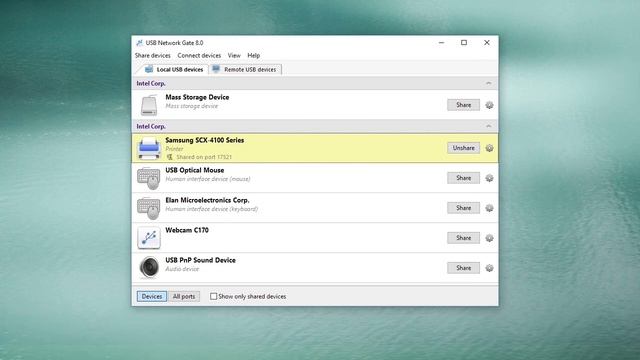The height and width of the screenshot is (360, 640).
Task: Open the Connect devices menu
Action: pos(199,56)
